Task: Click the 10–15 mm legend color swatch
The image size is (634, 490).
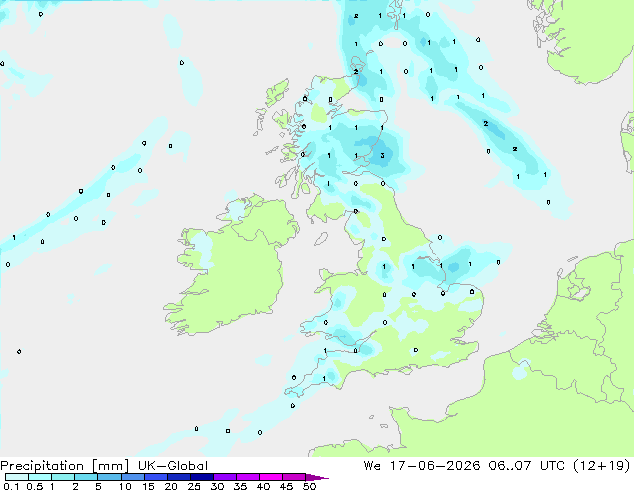Action: 133,477
